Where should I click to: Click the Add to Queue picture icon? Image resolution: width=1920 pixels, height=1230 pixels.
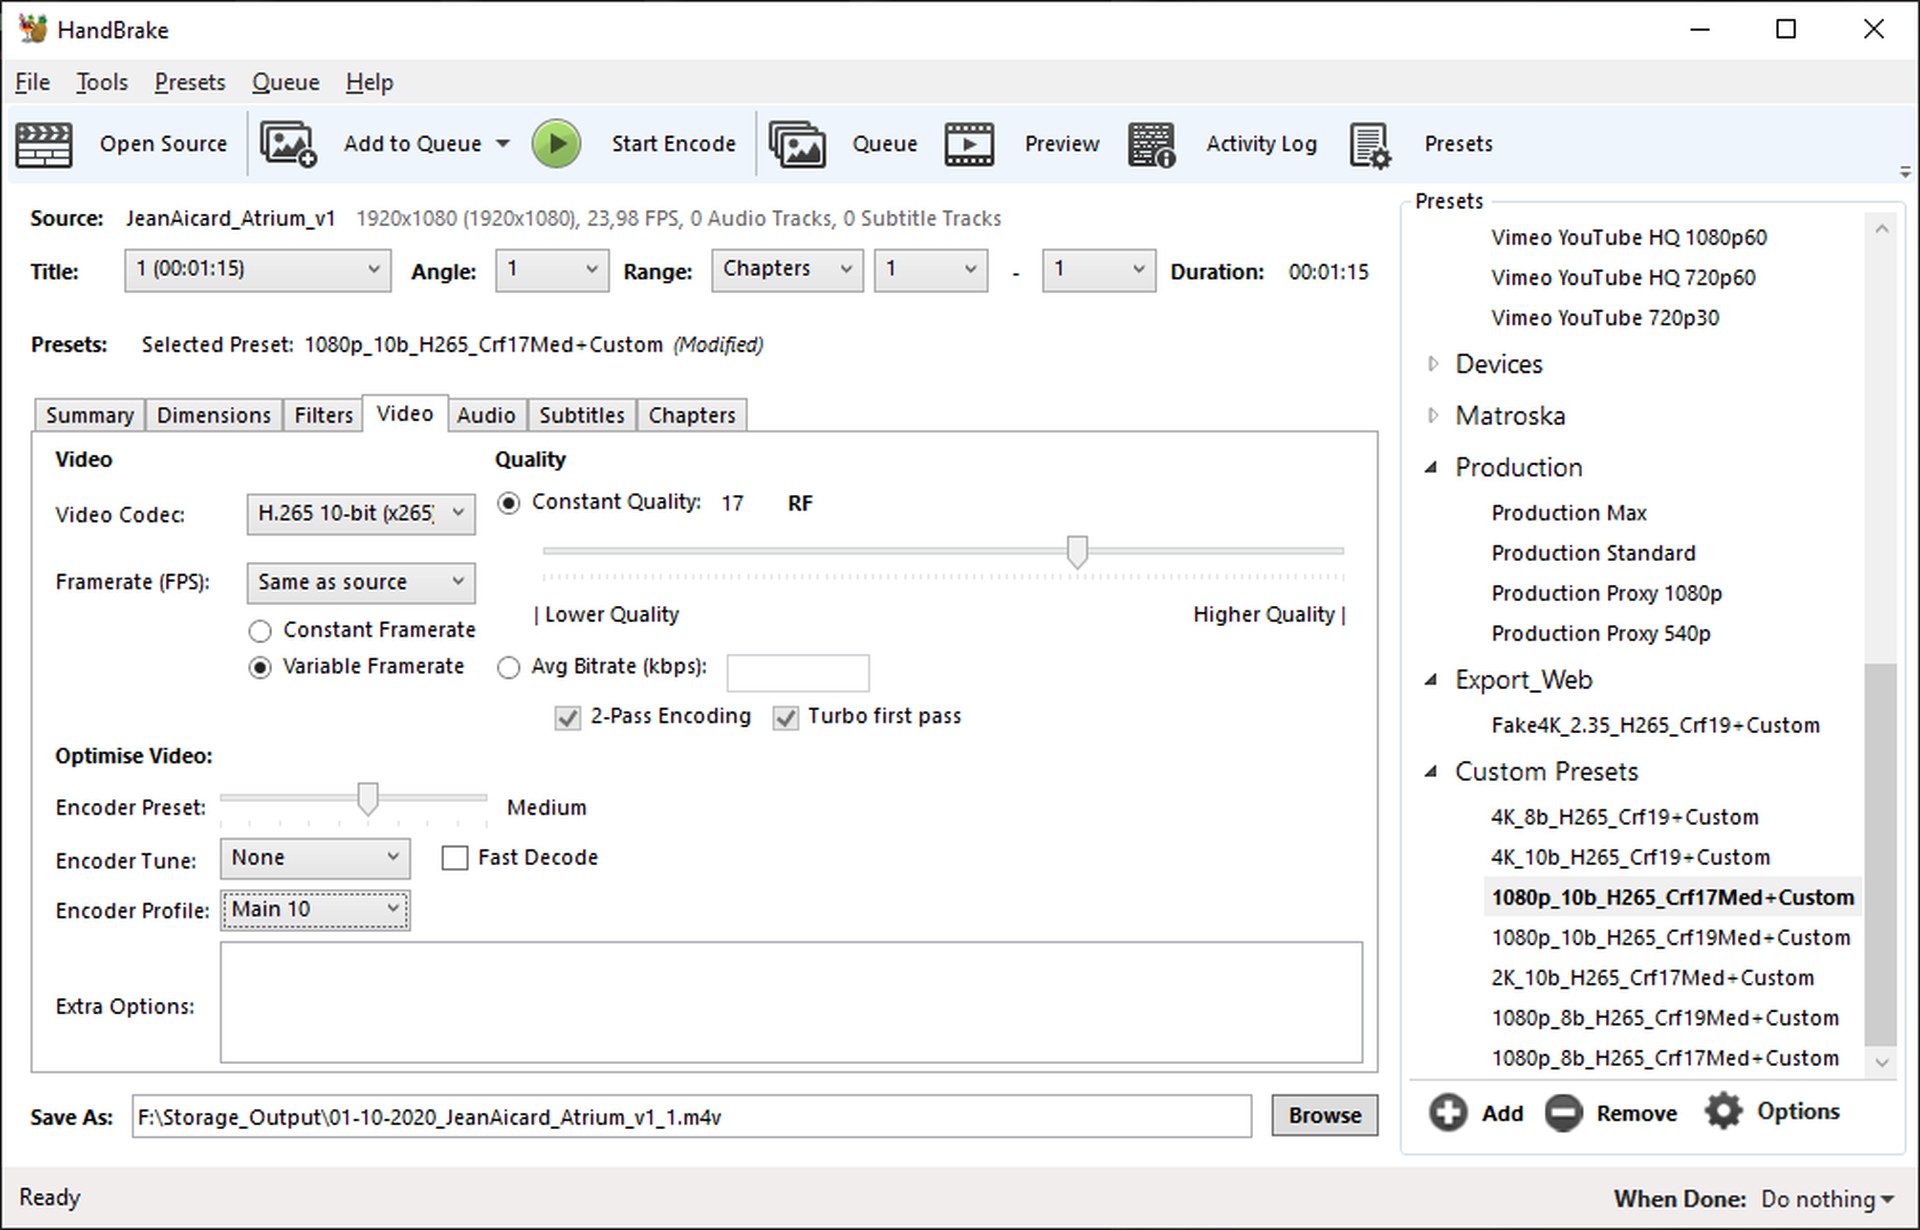tap(288, 145)
